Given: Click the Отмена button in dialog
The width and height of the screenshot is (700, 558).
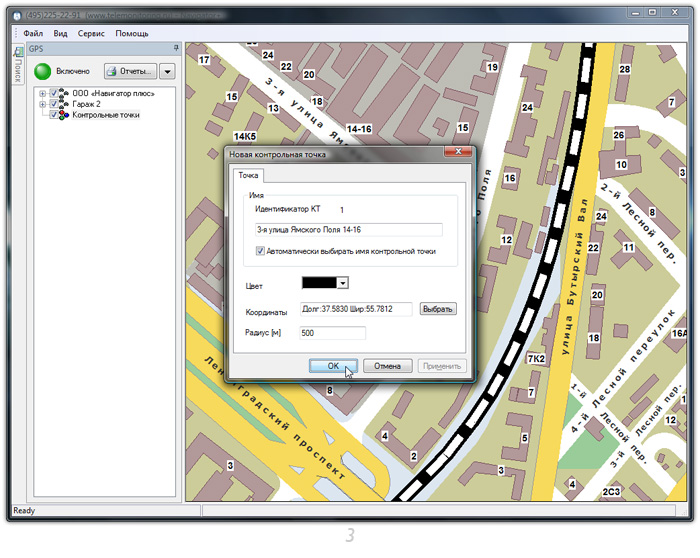Looking at the screenshot, I should tap(387, 366).
